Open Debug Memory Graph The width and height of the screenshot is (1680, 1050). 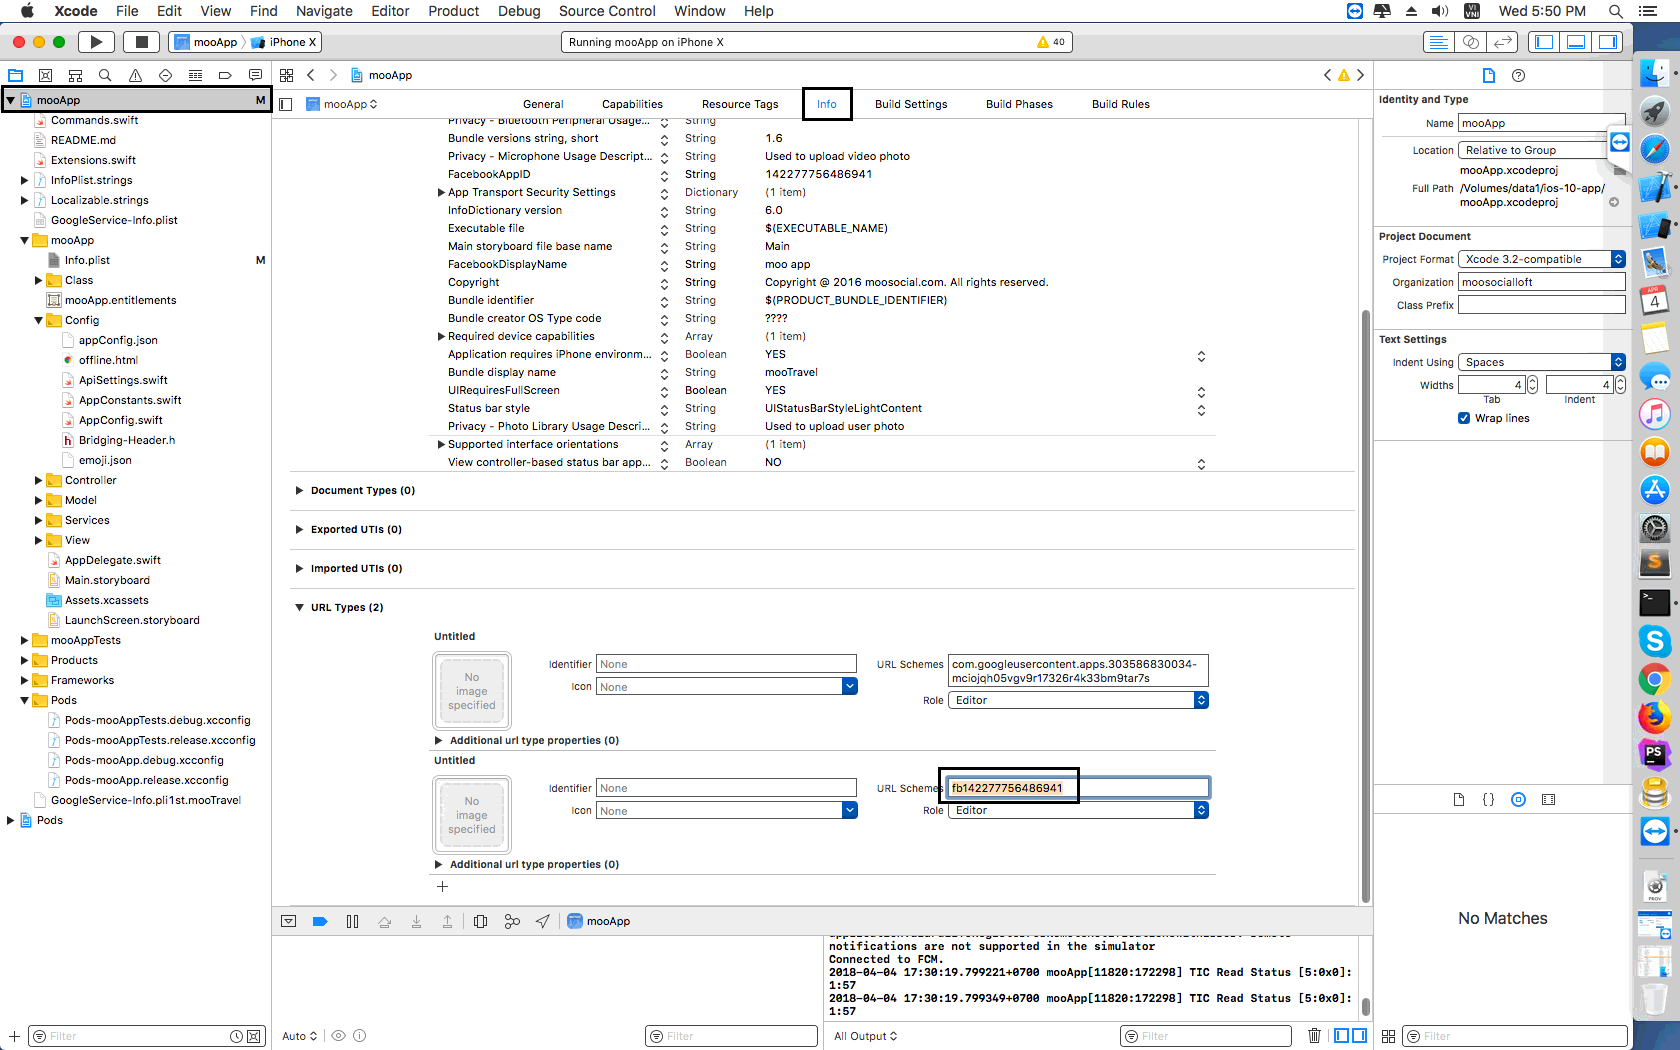(512, 921)
